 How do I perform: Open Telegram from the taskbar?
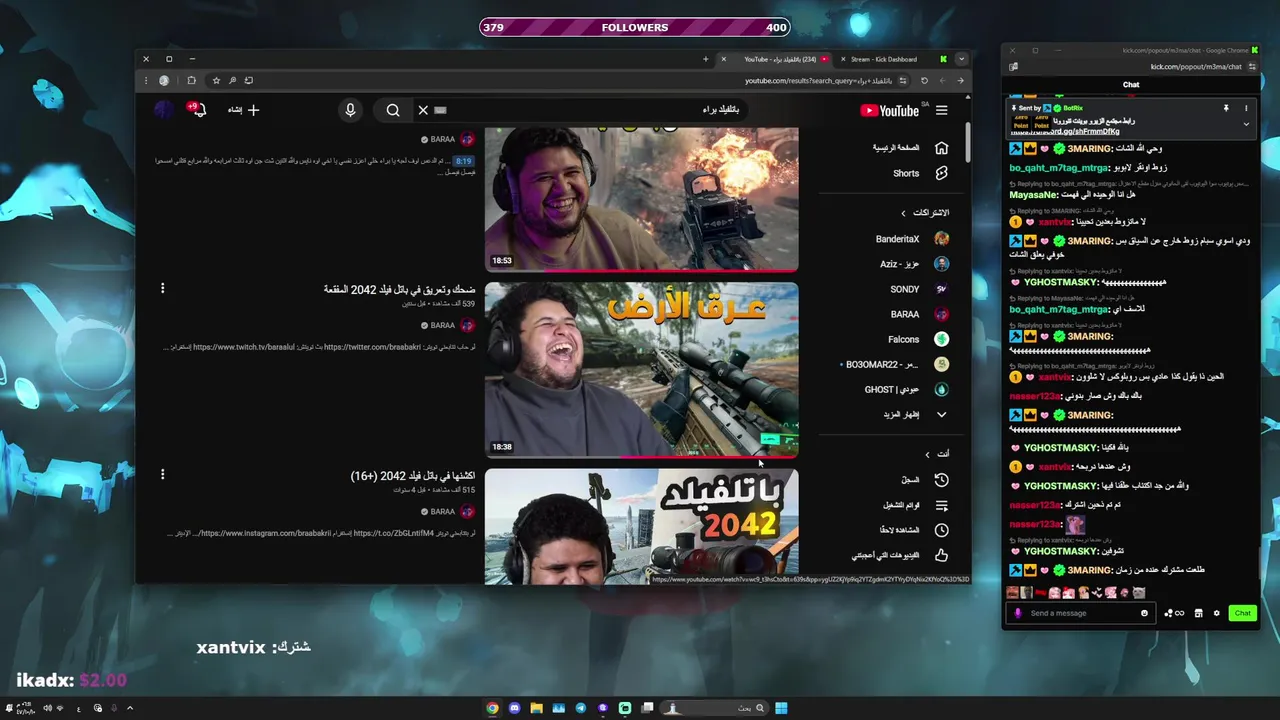[580, 708]
